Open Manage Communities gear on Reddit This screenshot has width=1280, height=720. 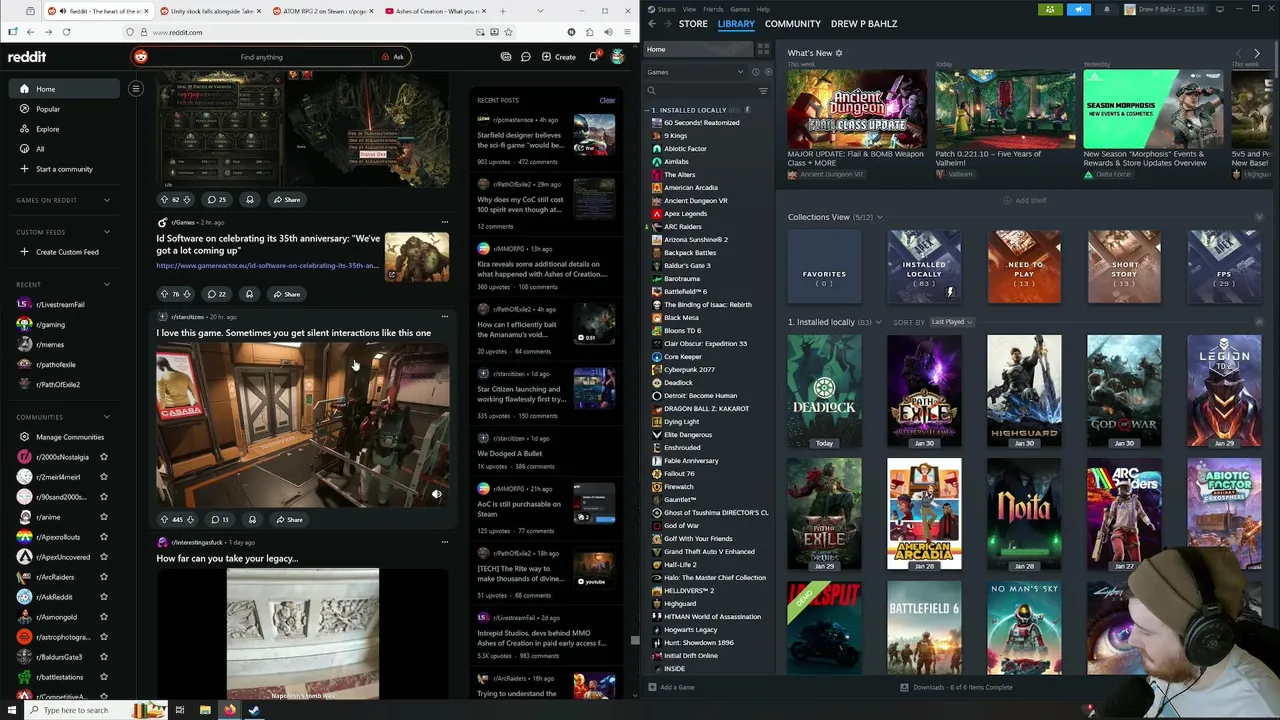click(24, 437)
